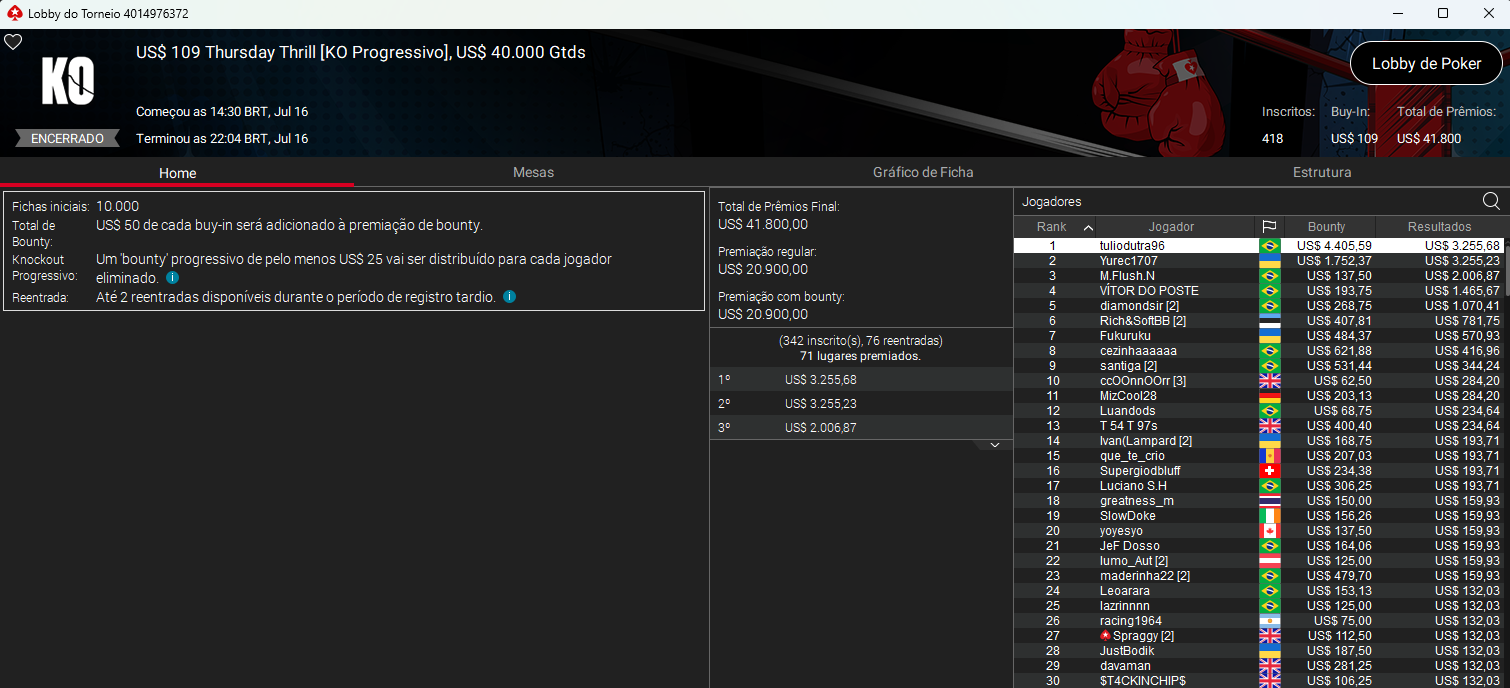This screenshot has height=688, width=1510.
Task: Click red spade icon next to Spraggy
Action: click(x=1105, y=636)
